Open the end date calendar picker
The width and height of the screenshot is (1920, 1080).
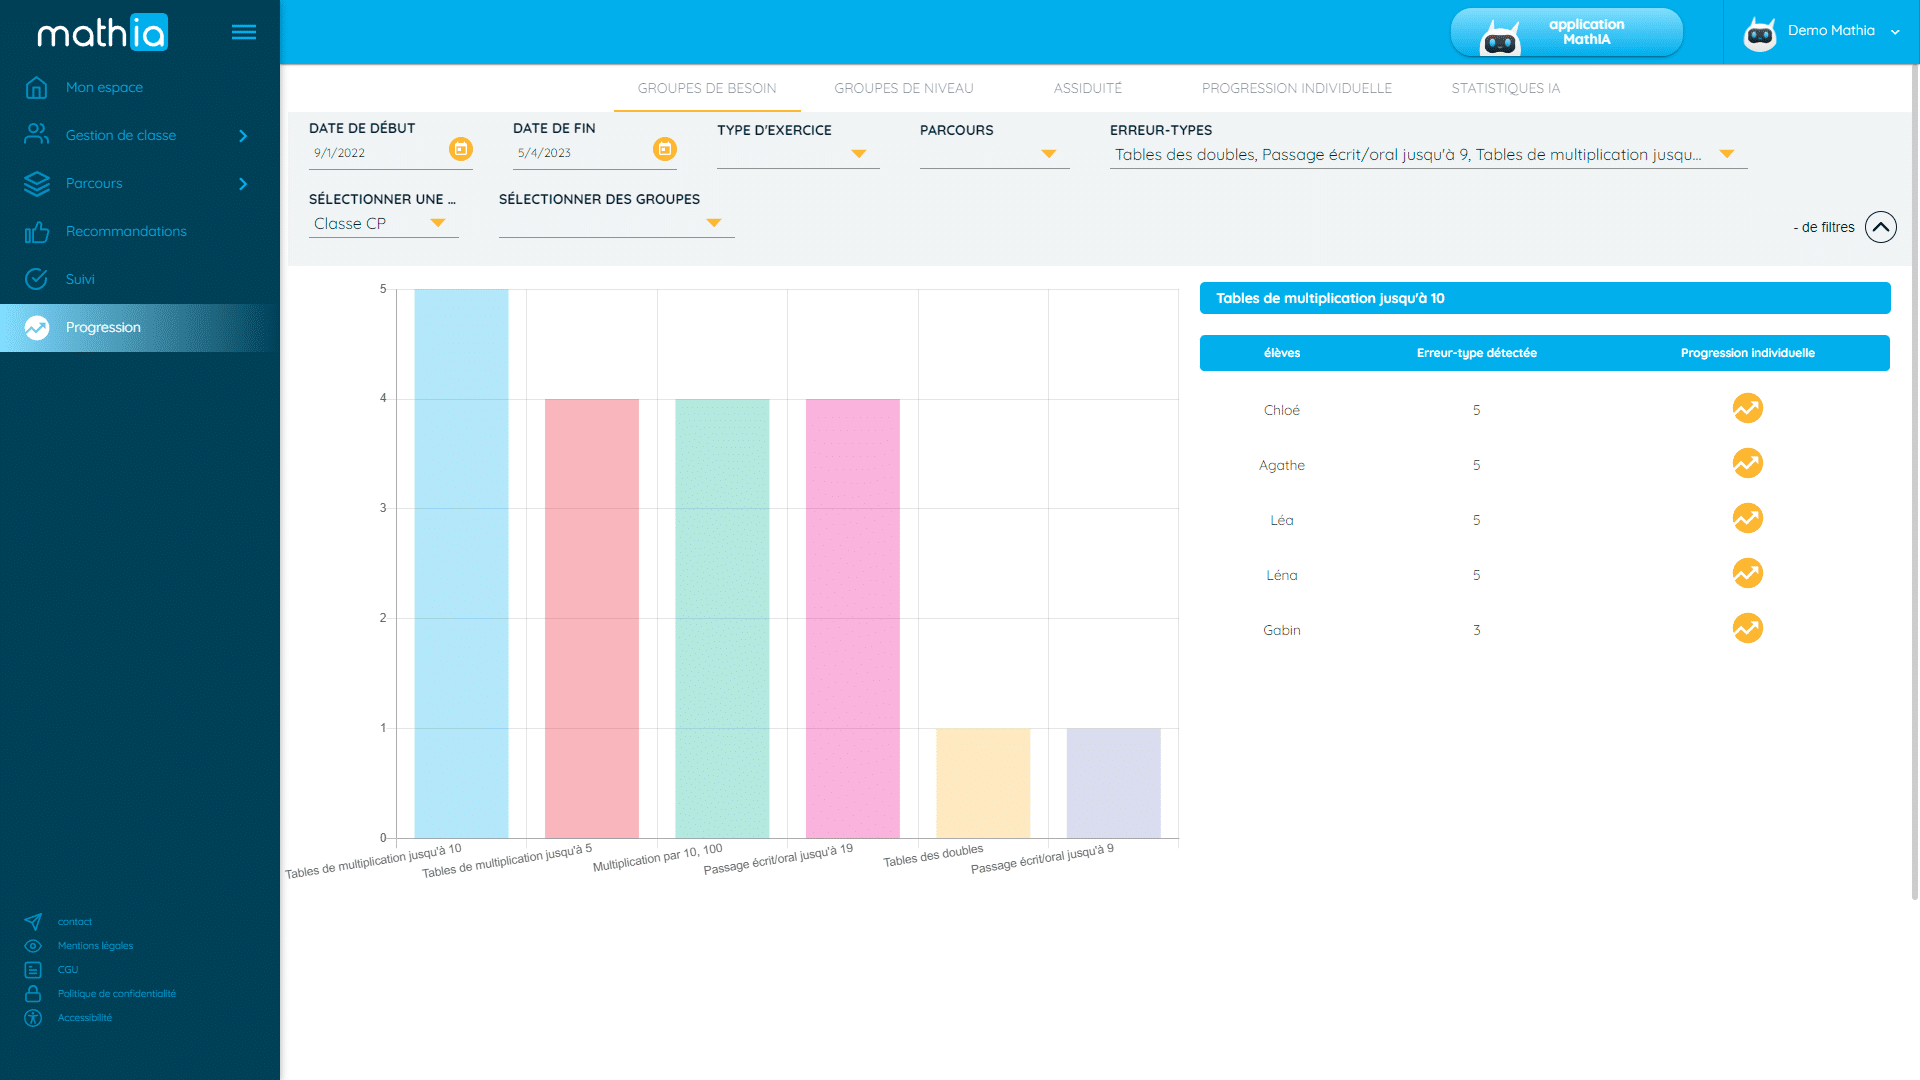pos(664,149)
